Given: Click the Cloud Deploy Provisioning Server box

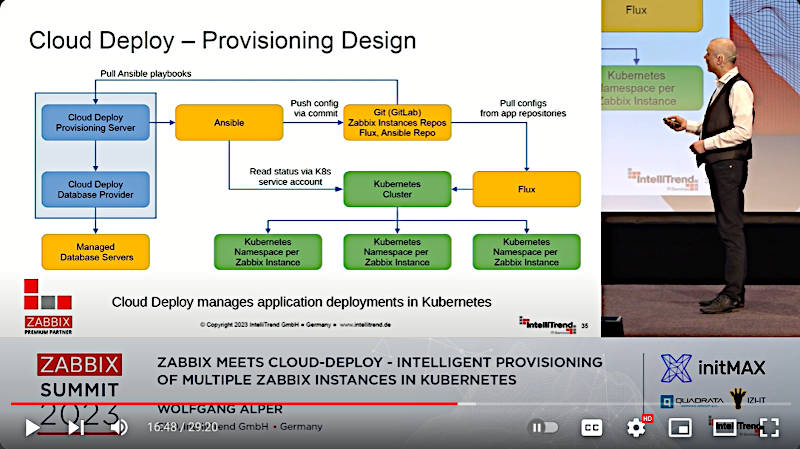Looking at the screenshot, I should point(95,122).
